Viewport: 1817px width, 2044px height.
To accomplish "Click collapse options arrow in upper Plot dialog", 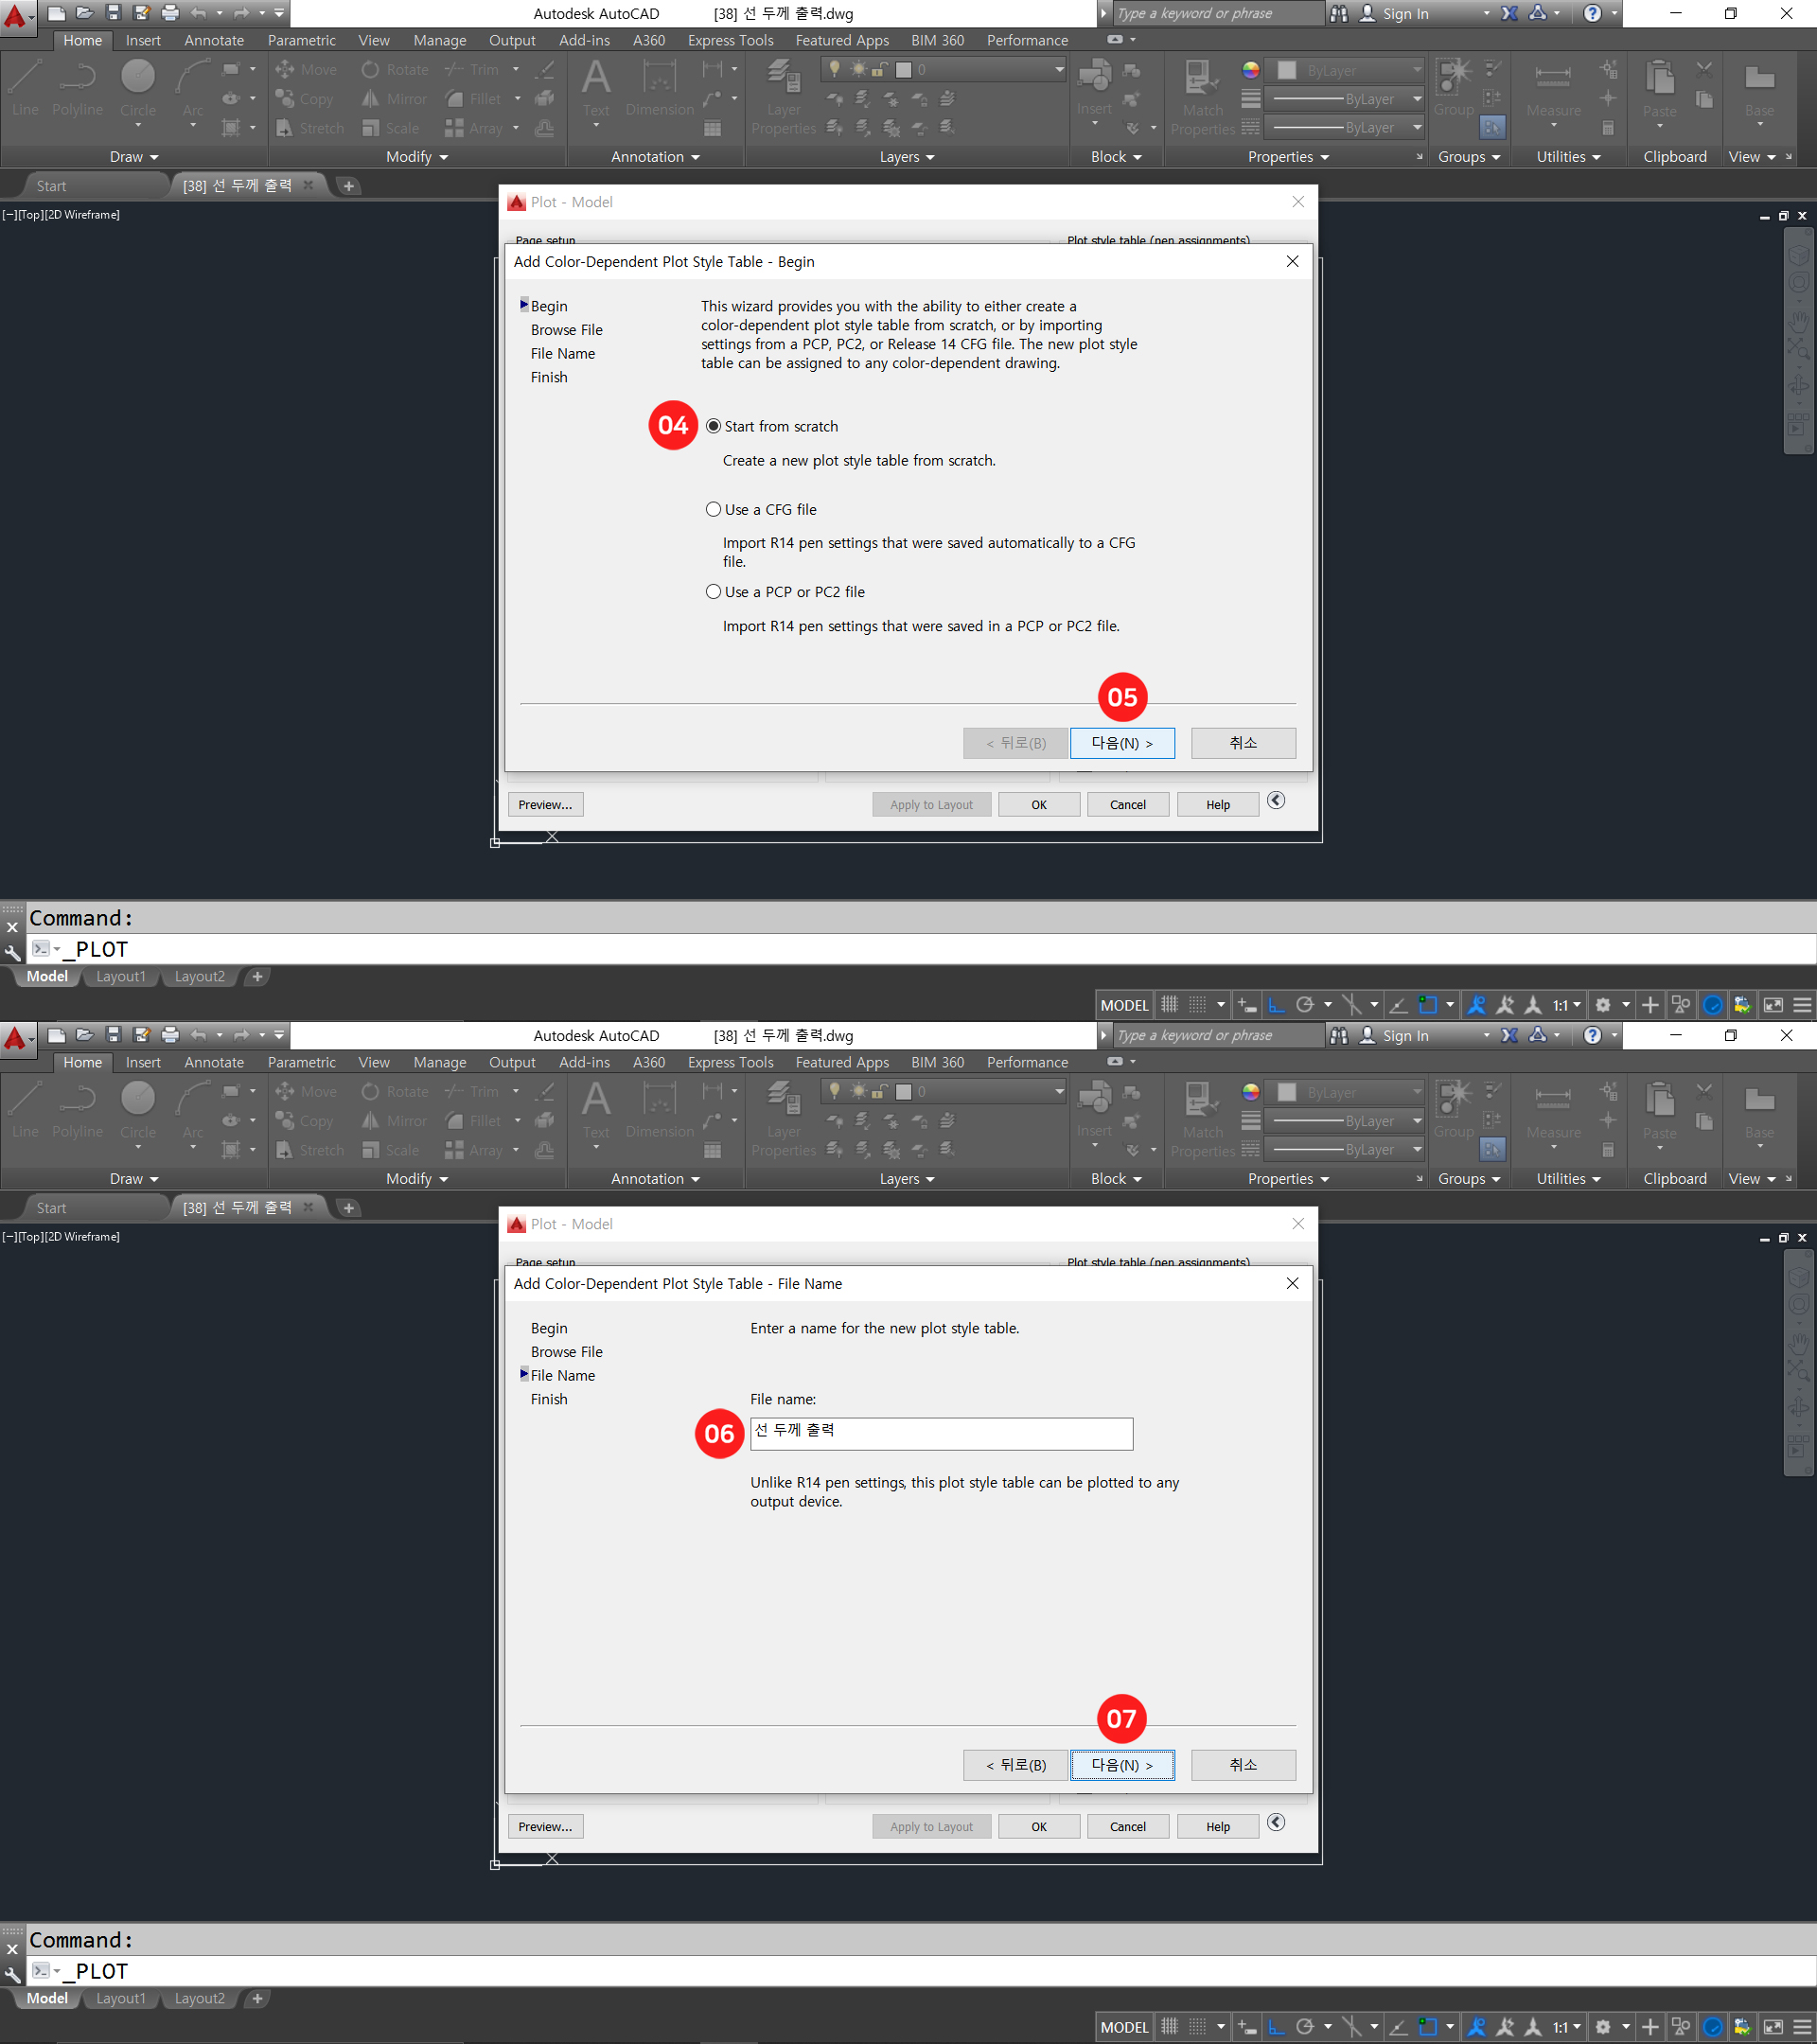I will [x=1276, y=801].
